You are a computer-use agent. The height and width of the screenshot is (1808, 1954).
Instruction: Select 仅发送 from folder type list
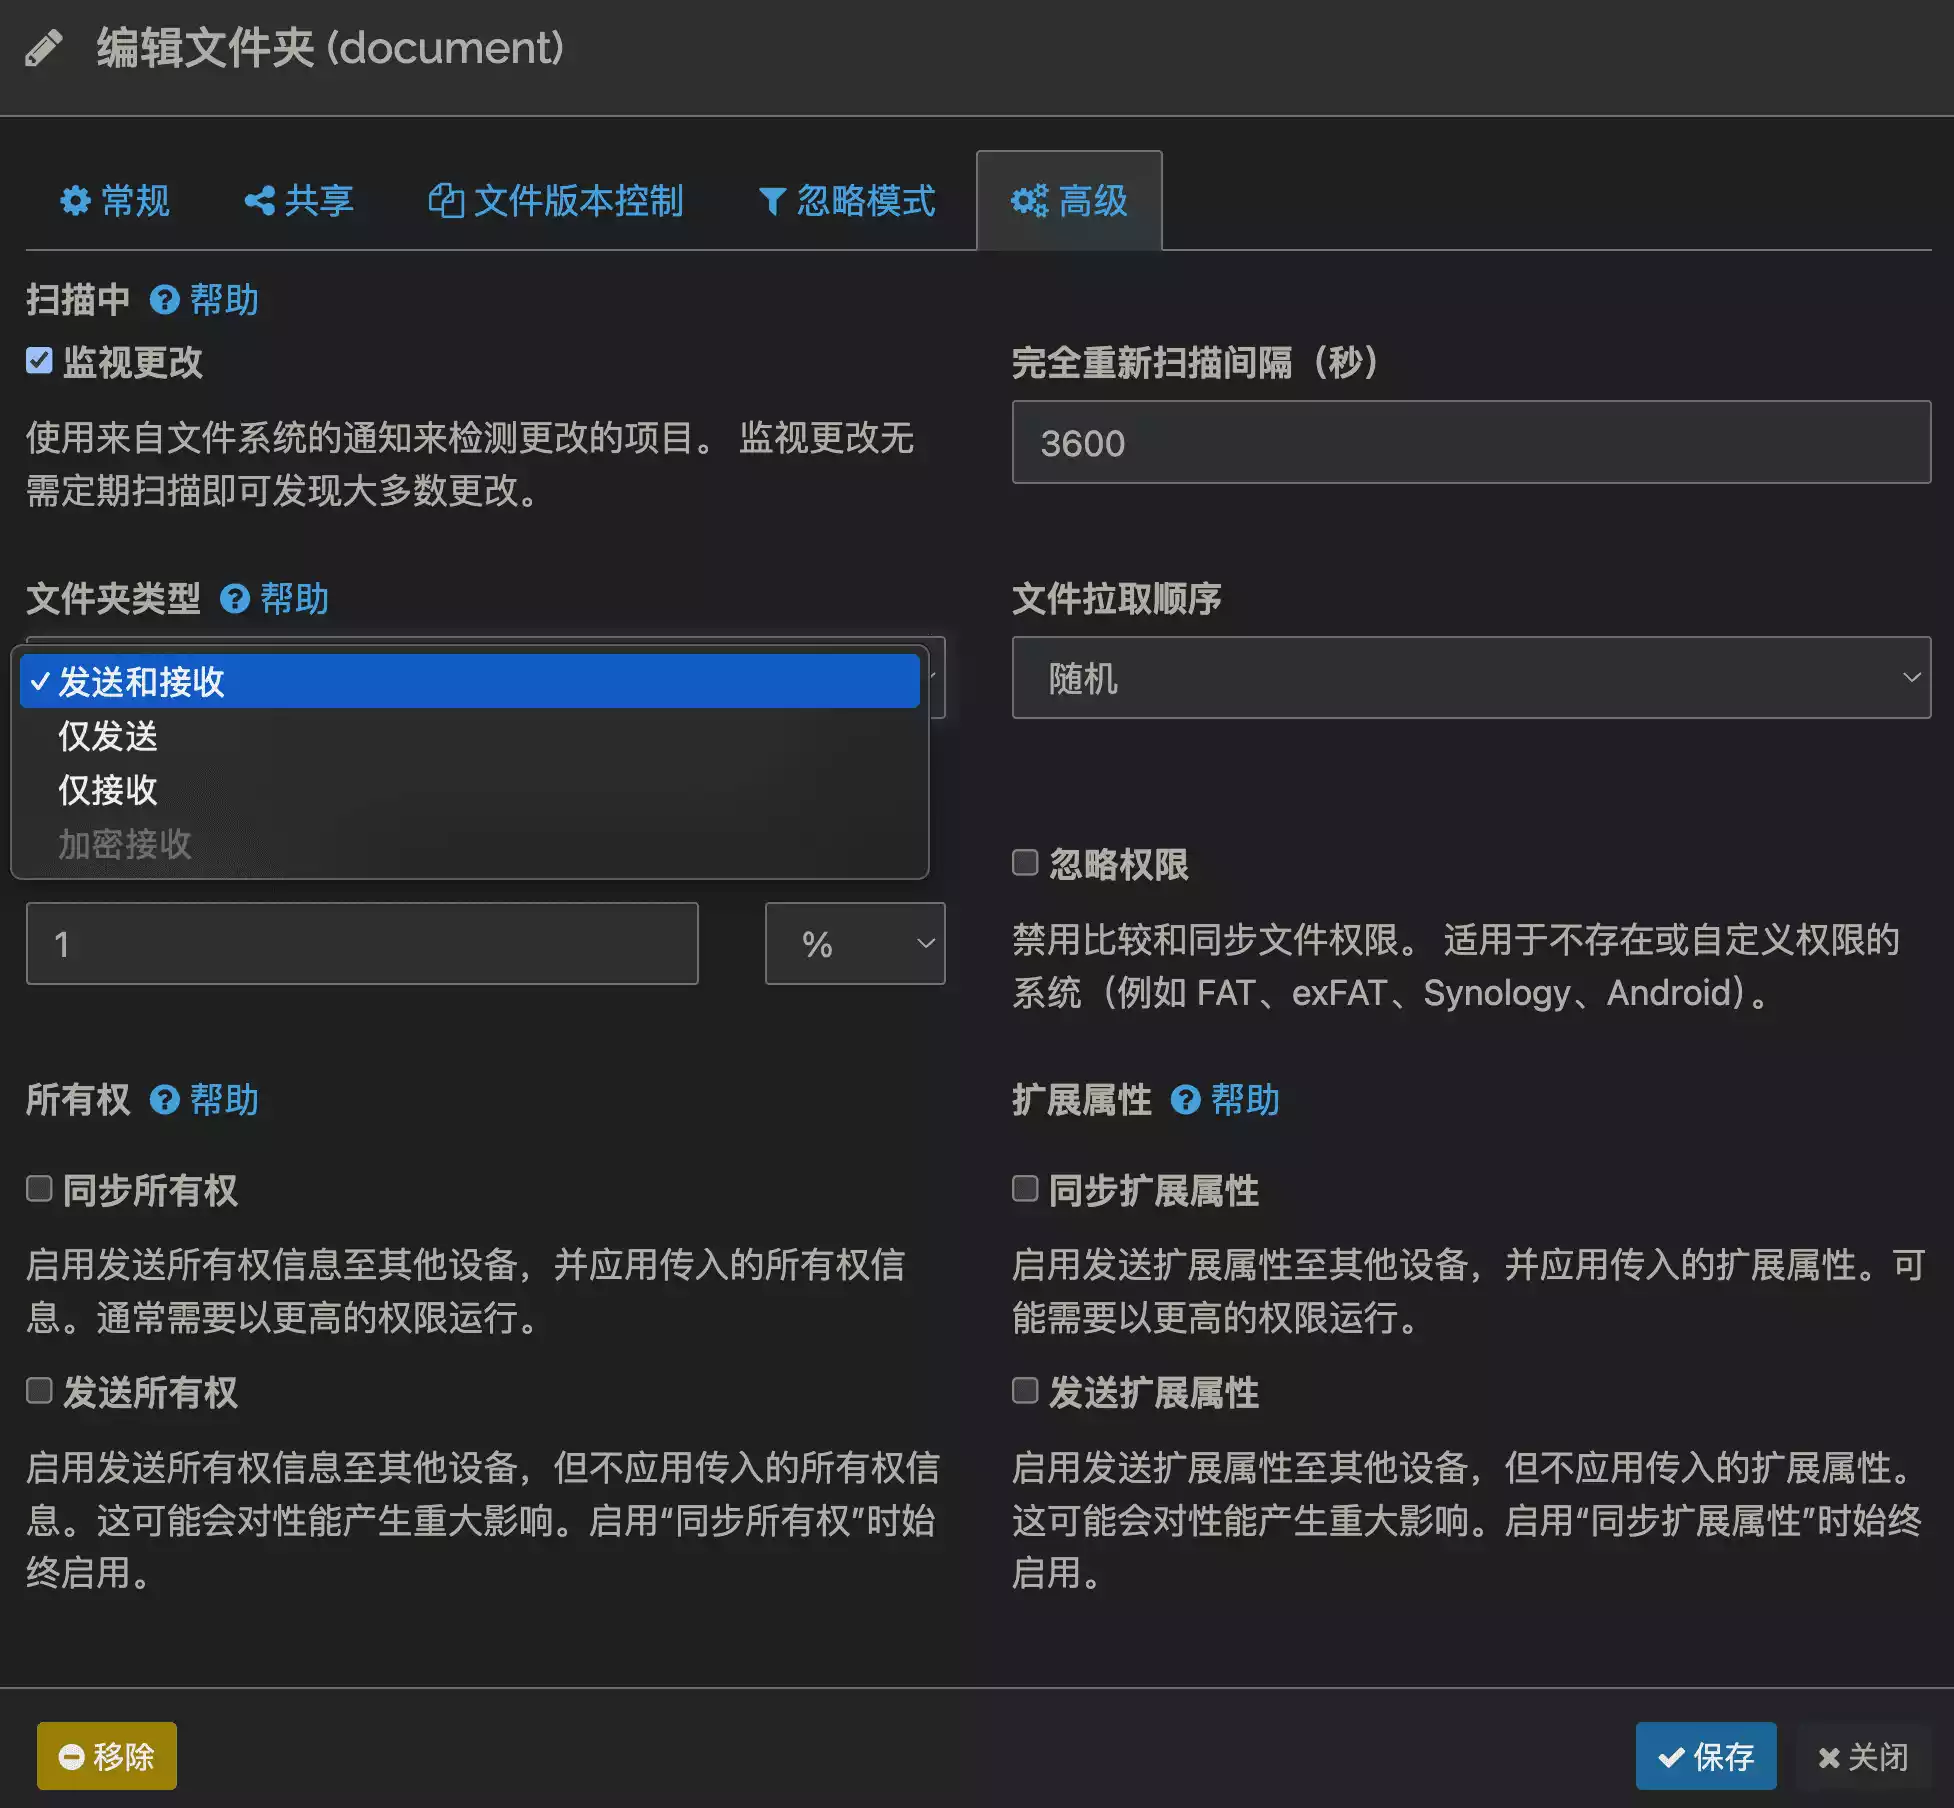(x=108, y=737)
